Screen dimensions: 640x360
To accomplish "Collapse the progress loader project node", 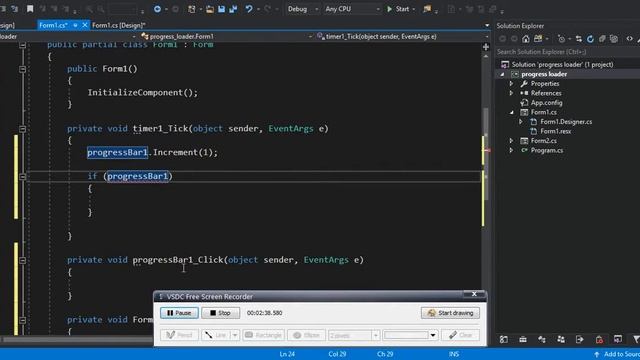I will coord(502,74).
